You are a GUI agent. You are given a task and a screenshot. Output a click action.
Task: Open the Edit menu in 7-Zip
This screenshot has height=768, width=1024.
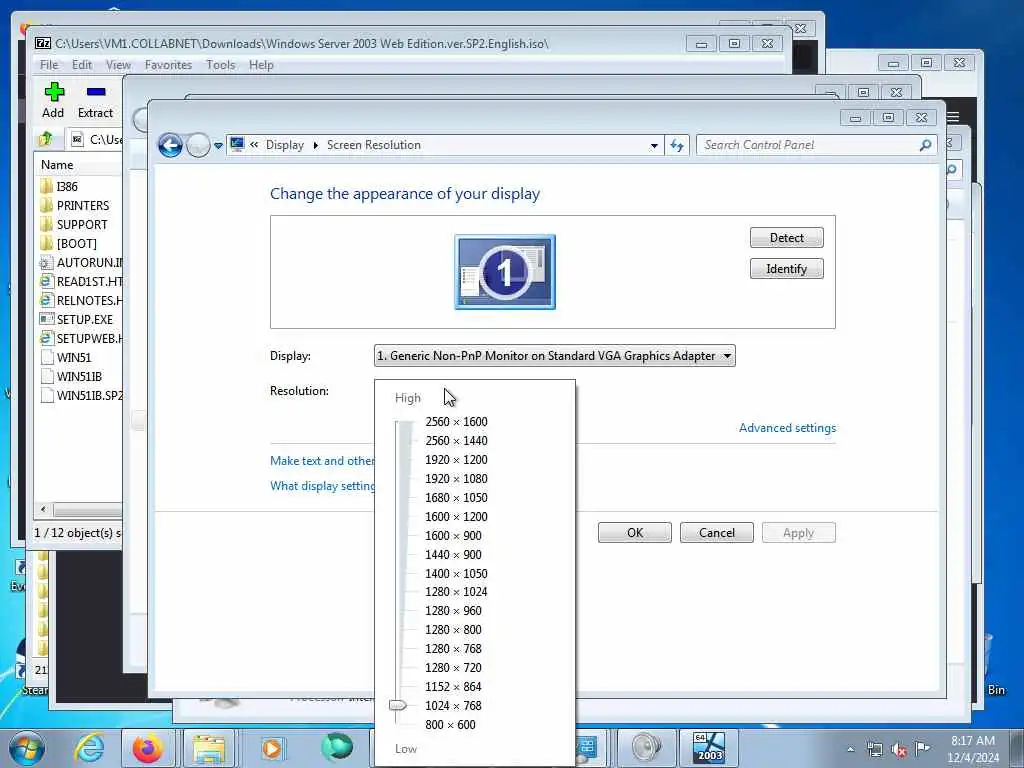tap(82, 65)
